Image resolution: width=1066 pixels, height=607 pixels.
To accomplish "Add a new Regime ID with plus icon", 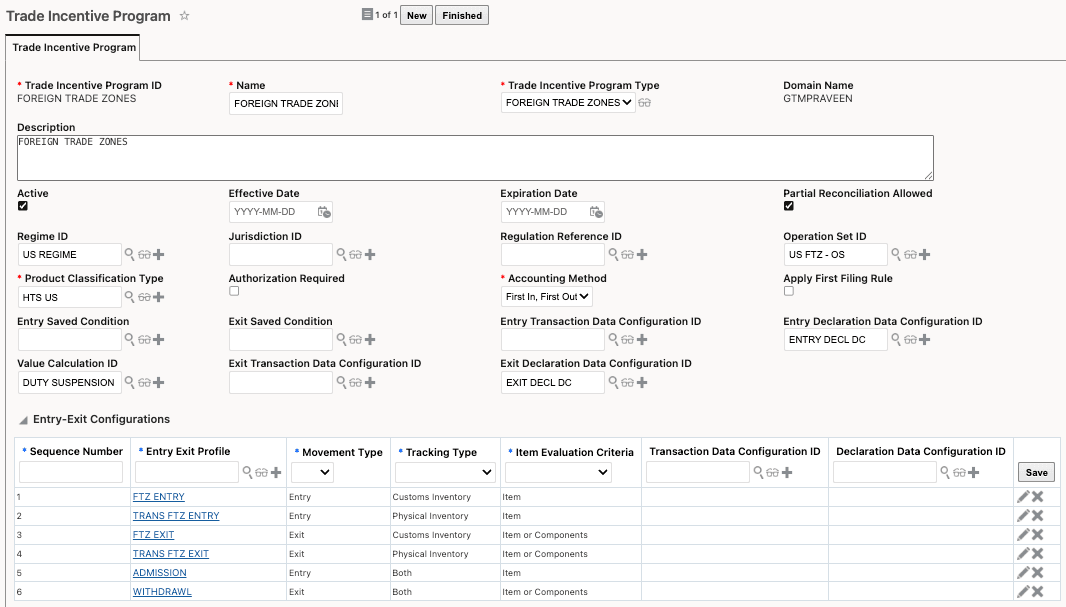I will click(158, 254).
